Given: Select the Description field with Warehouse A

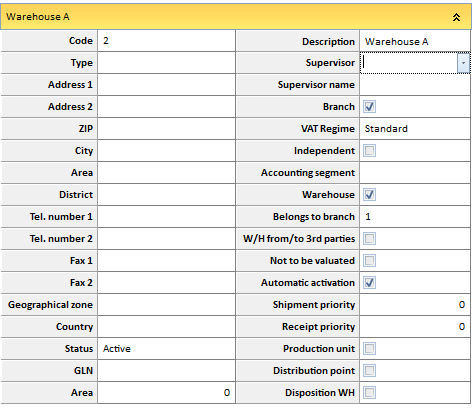Looking at the screenshot, I should tap(415, 41).
